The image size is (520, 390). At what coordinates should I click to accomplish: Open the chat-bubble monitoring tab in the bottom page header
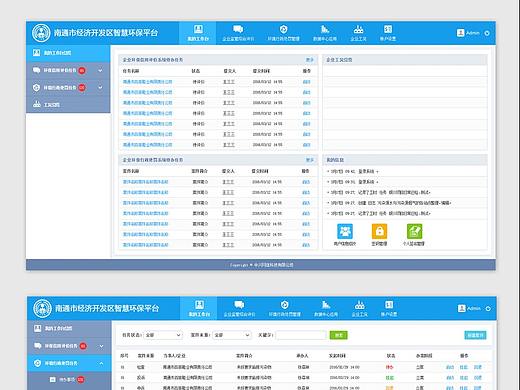[x=239, y=308]
